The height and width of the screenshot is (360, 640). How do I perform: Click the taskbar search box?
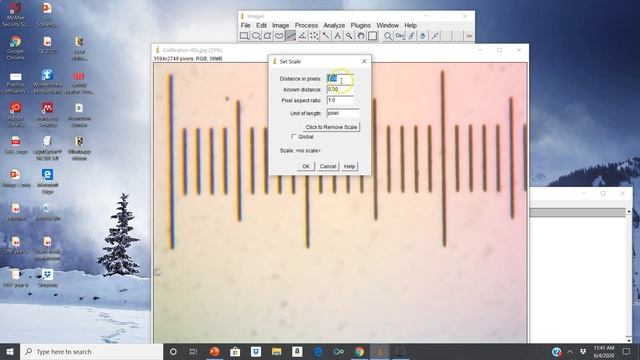point(91,351)
